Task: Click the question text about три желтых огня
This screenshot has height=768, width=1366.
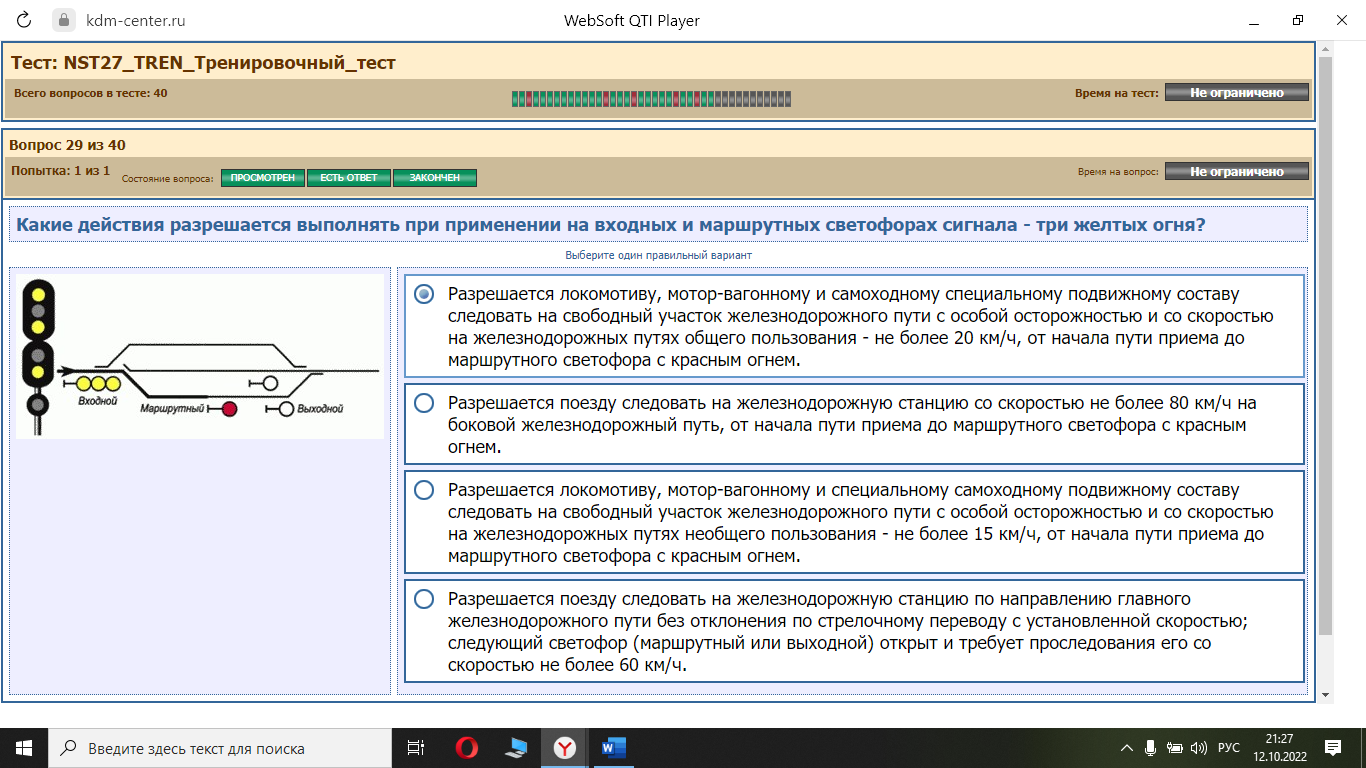Action: click(x=611, y=224)
